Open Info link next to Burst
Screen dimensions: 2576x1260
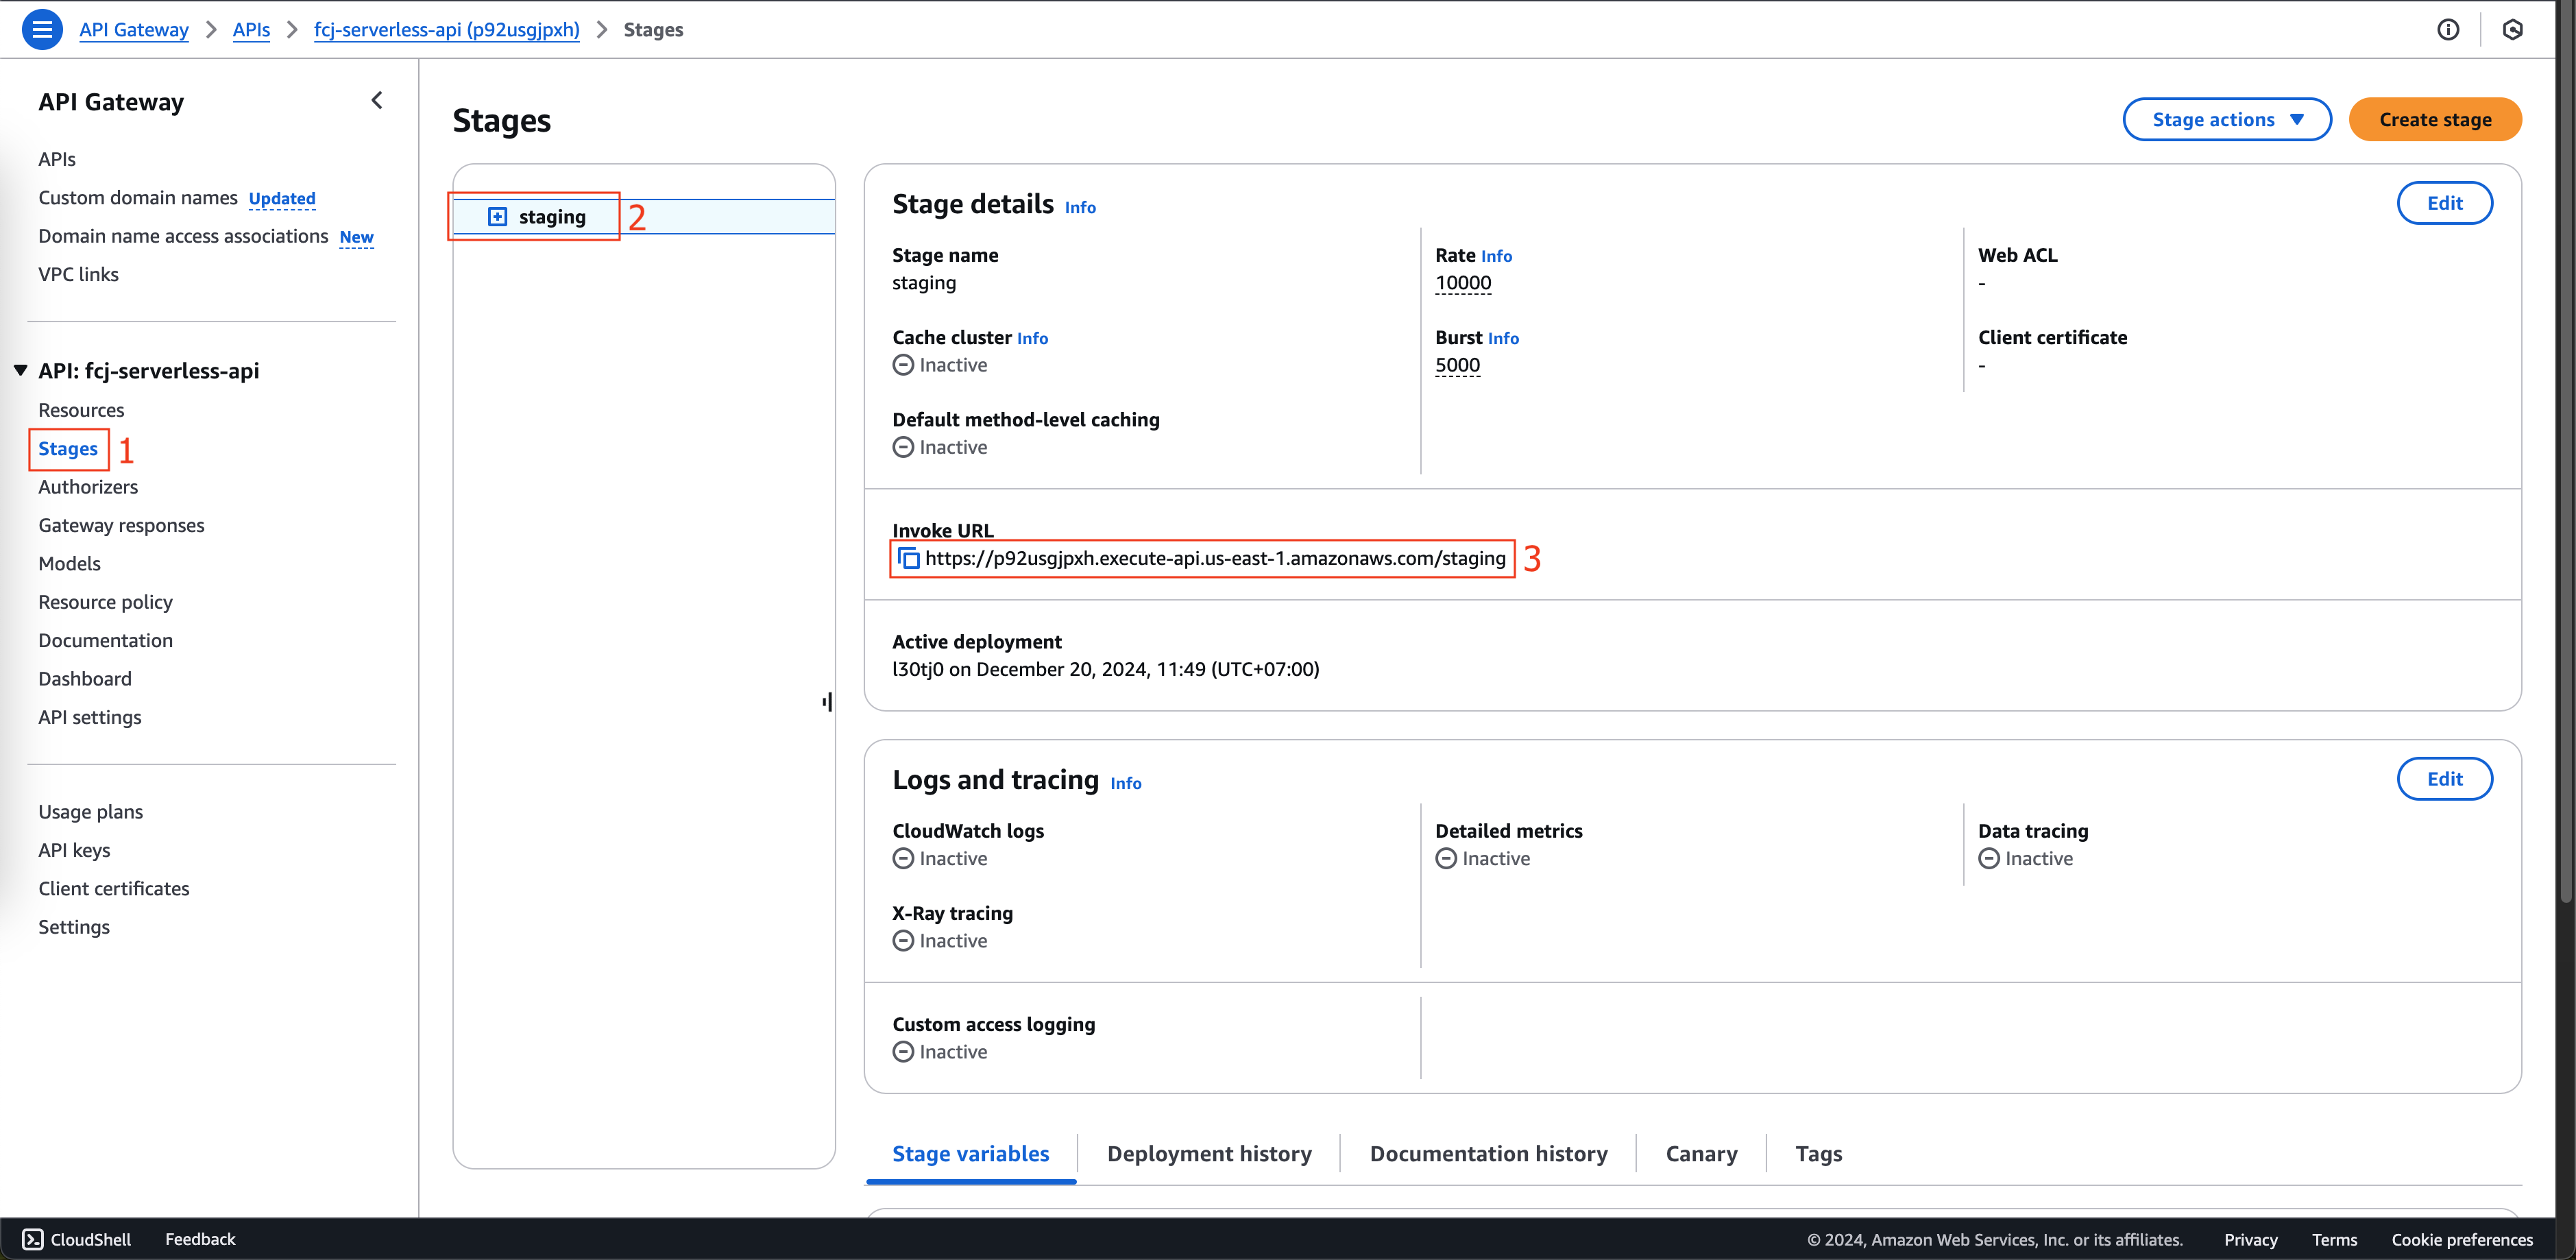[x=1503, y=338]
